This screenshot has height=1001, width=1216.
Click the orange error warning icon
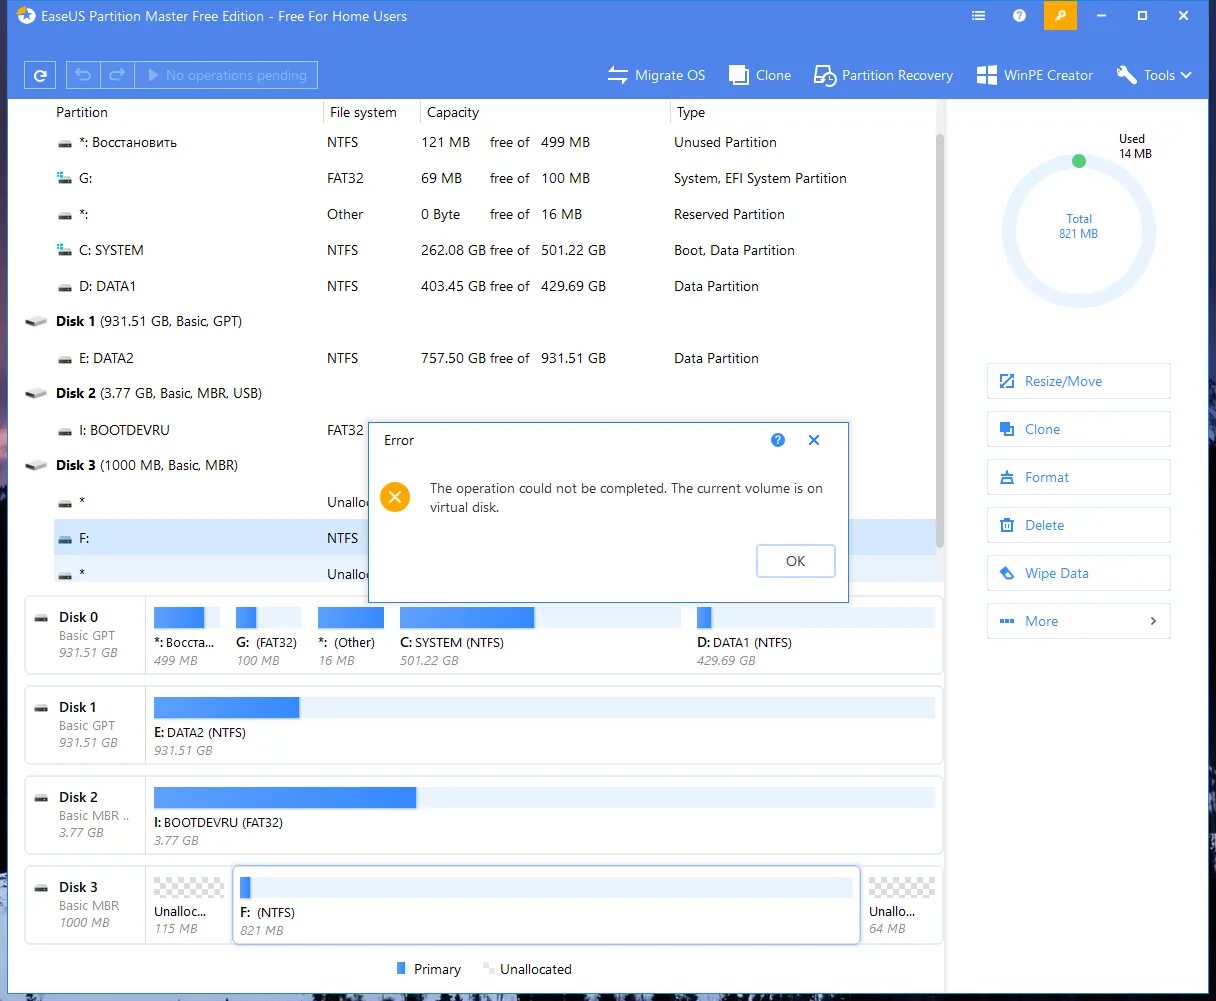pos(395,496)
